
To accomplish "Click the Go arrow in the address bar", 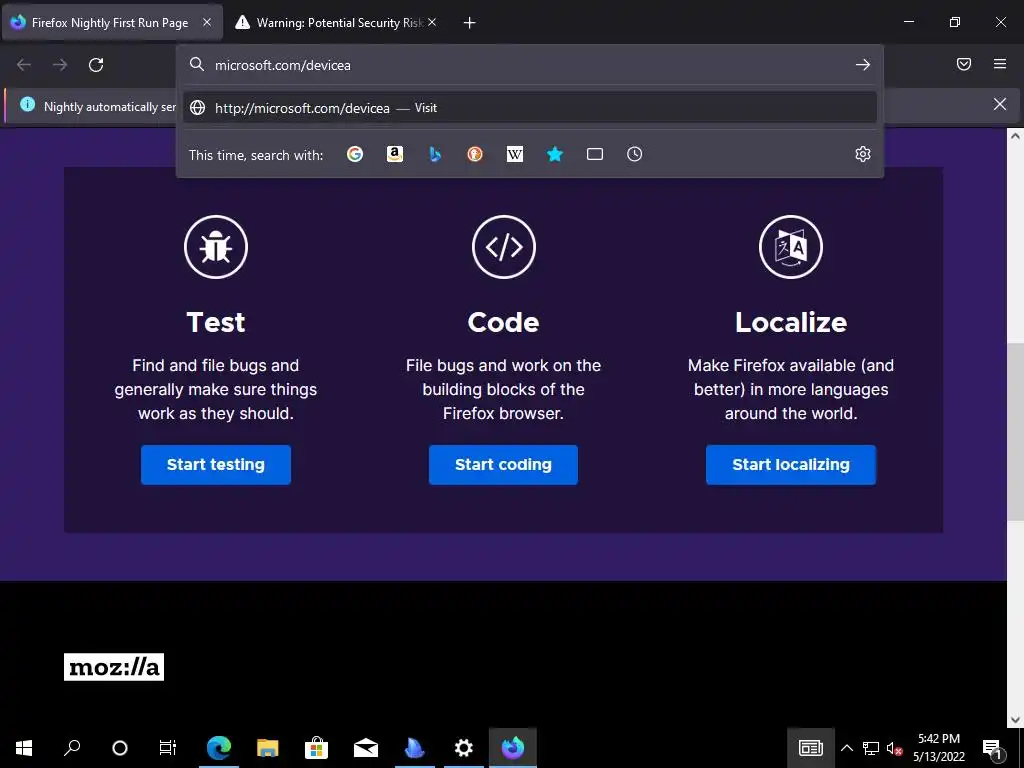I will click(863, 65).
